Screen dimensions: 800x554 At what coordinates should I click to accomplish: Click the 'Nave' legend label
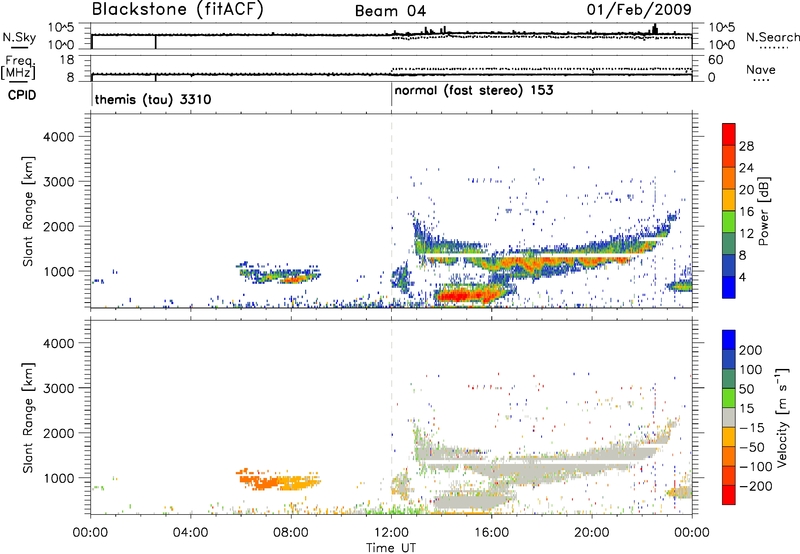tap(761, 70)
